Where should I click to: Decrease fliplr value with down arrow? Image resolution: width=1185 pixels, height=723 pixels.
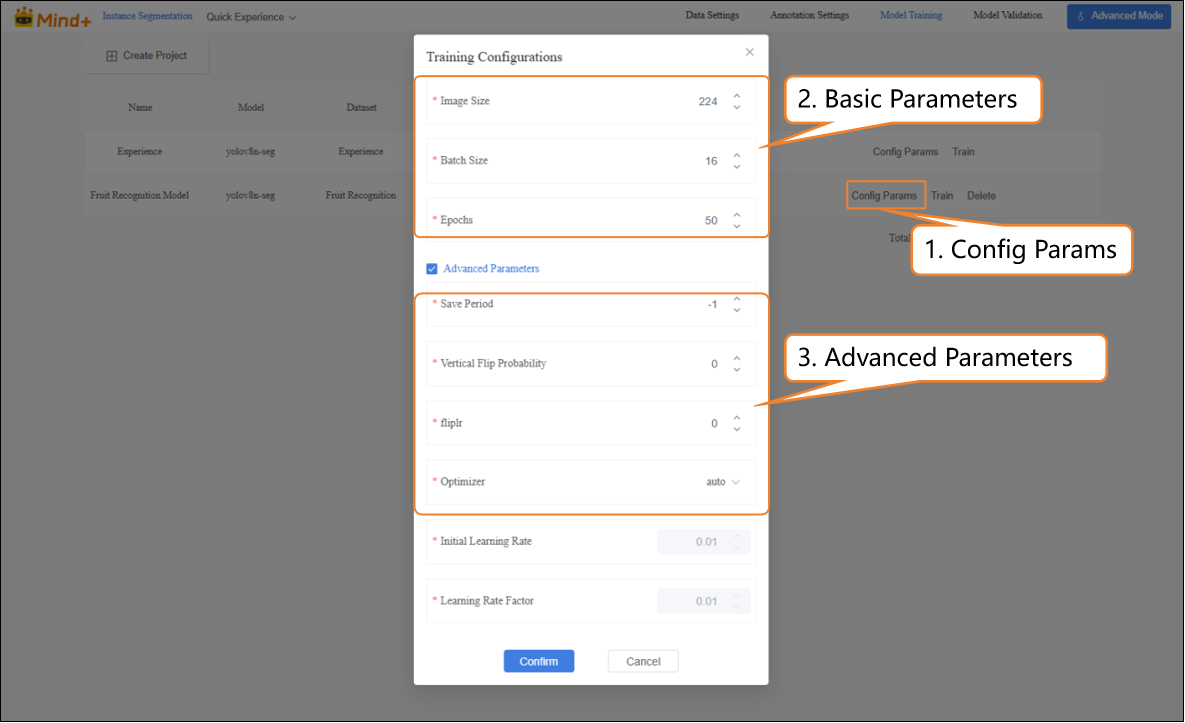737,429
